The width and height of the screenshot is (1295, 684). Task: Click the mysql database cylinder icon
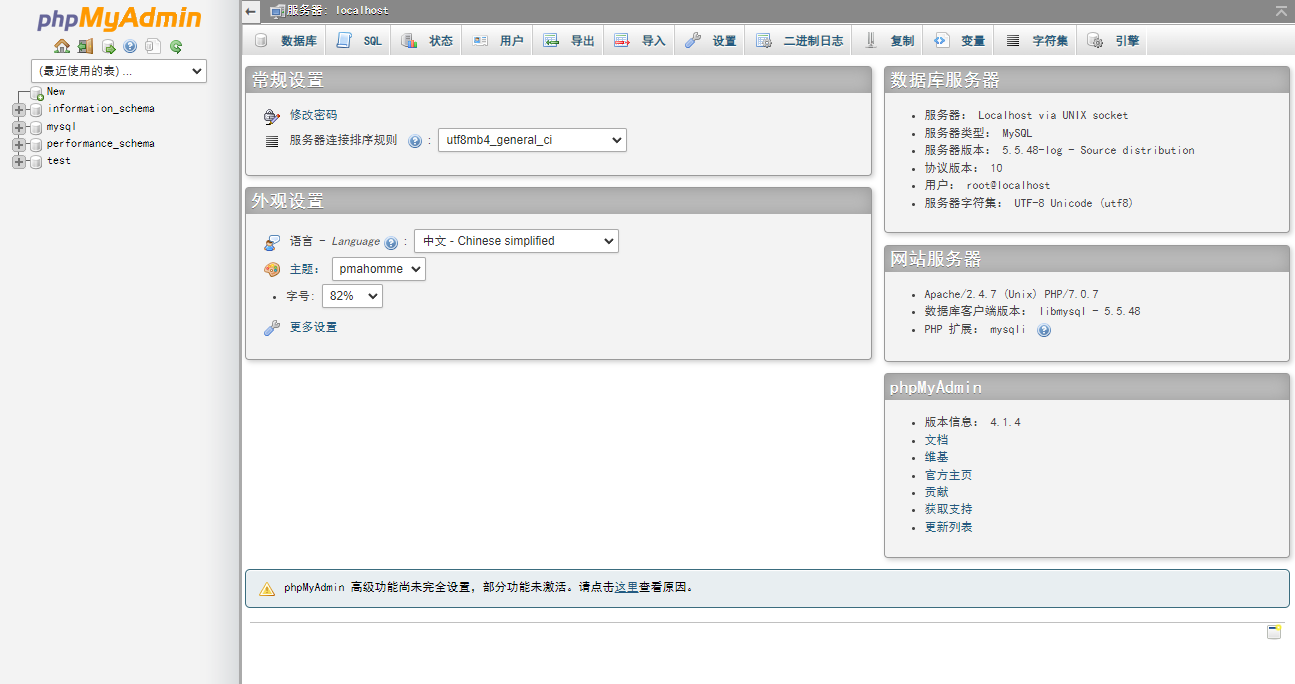coord(37,127)
